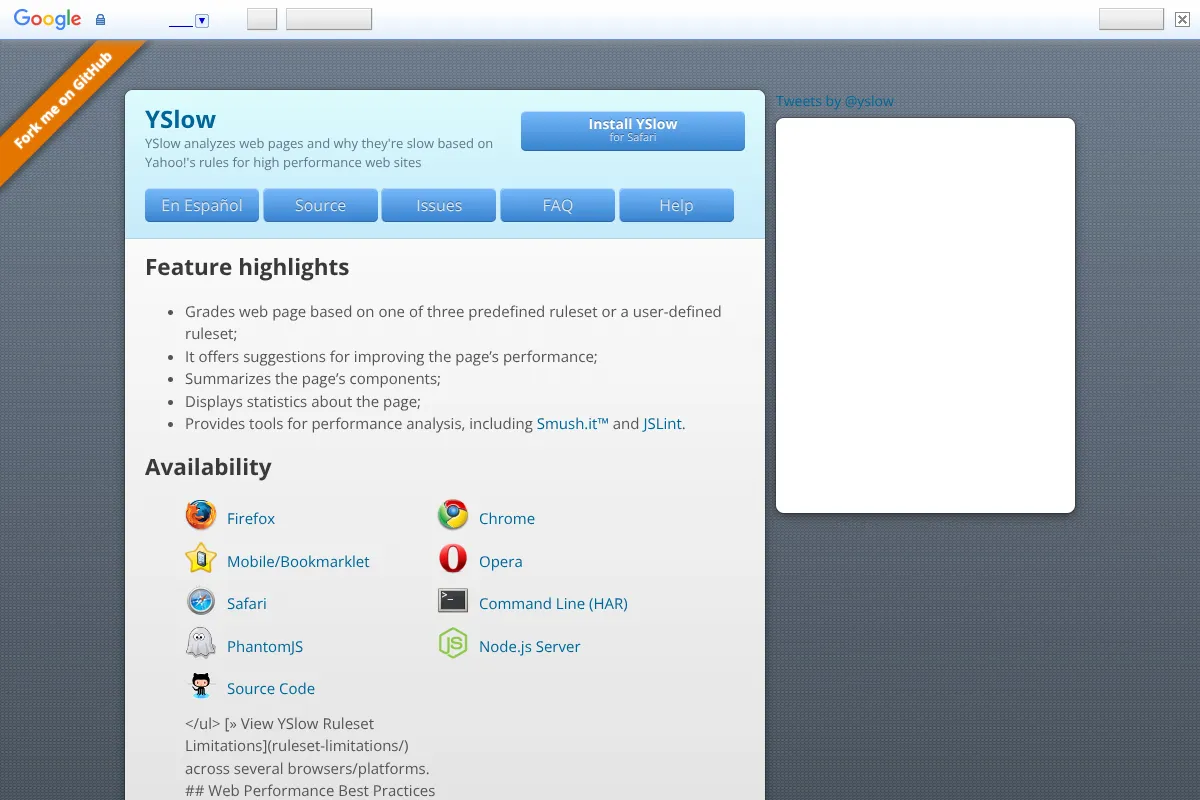Click the Firefox browser icon
The width and height of the screenshot is (1200, 800).
[x=201, y=515]
